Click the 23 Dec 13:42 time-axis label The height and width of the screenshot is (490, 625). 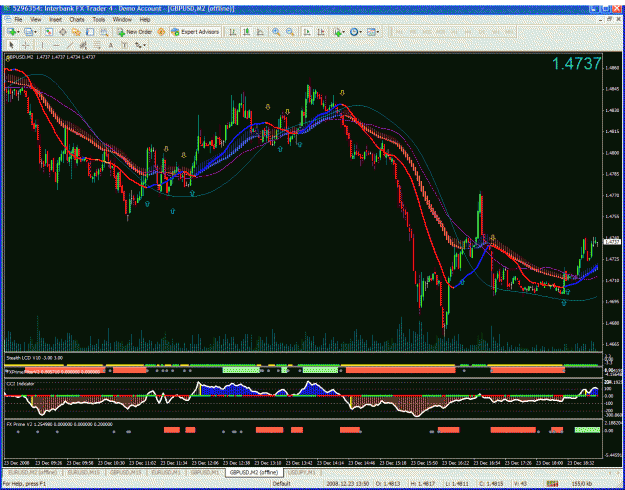[x=299, y=463]
